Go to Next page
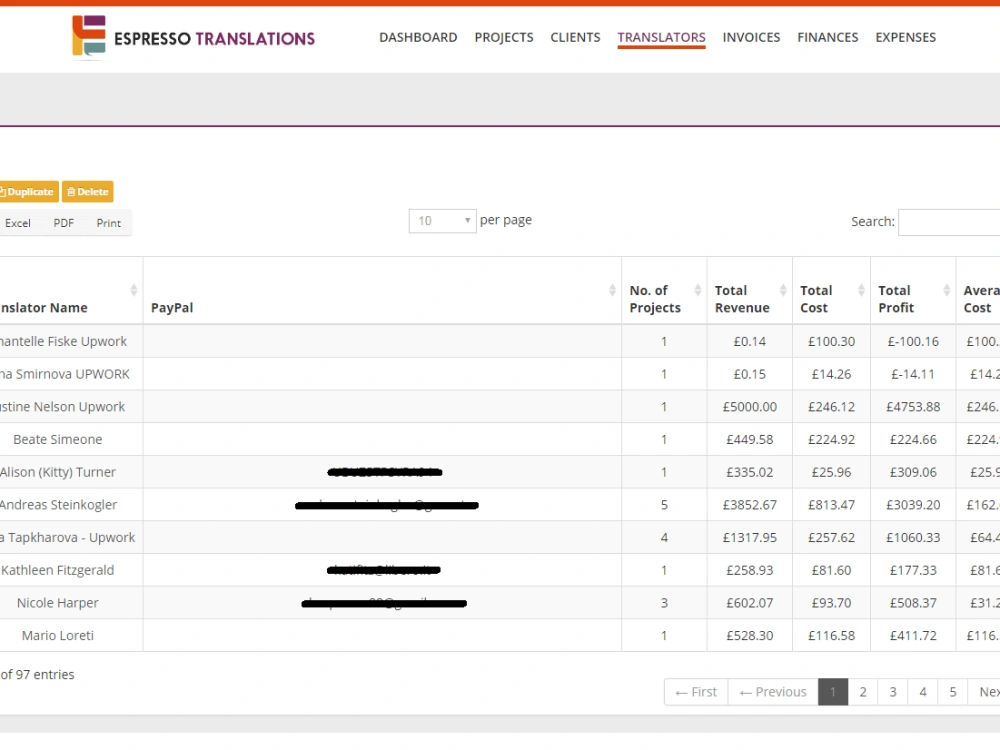Image resolution: width=1000 pixels, height=750 pixels. click(x=985, y=692)
